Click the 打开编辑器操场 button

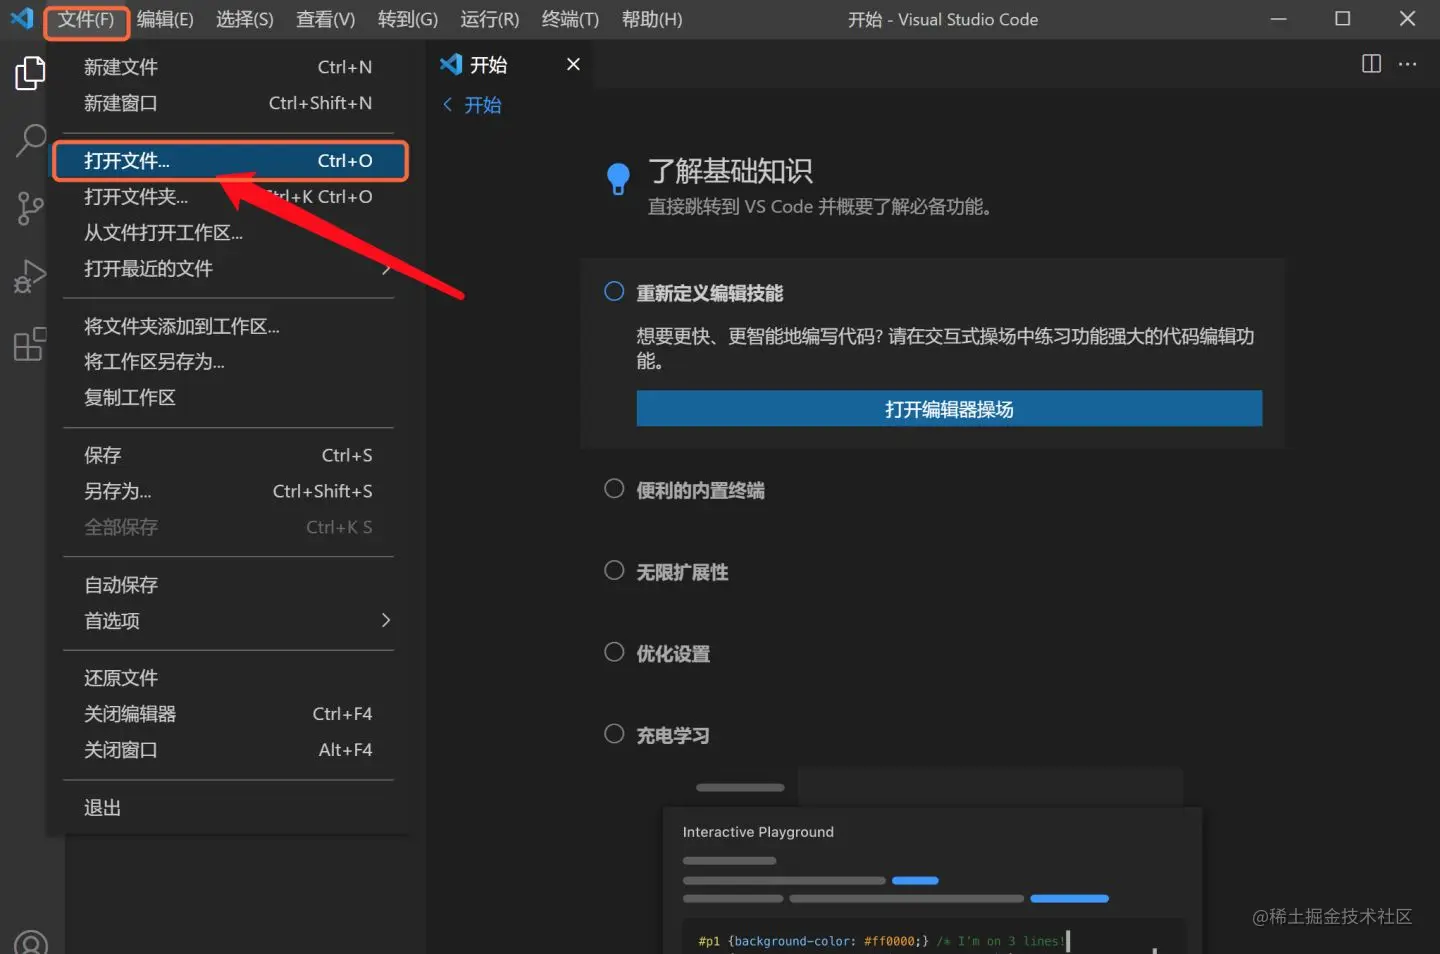click(949, 409)
